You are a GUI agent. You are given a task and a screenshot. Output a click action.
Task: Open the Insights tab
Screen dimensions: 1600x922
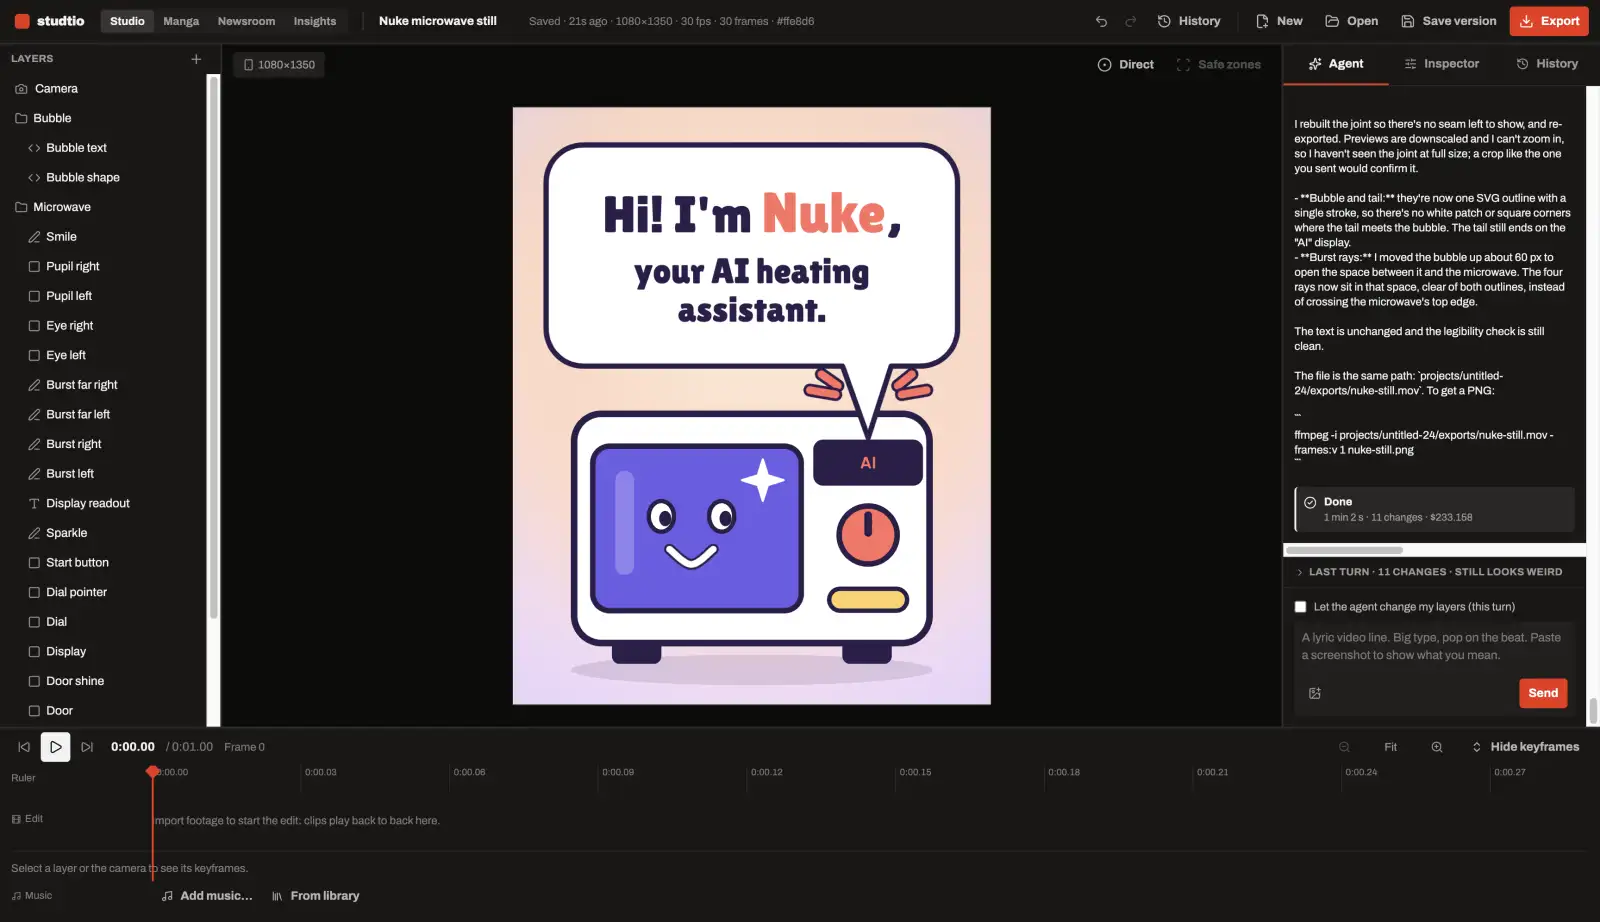[x=315, y=21]
